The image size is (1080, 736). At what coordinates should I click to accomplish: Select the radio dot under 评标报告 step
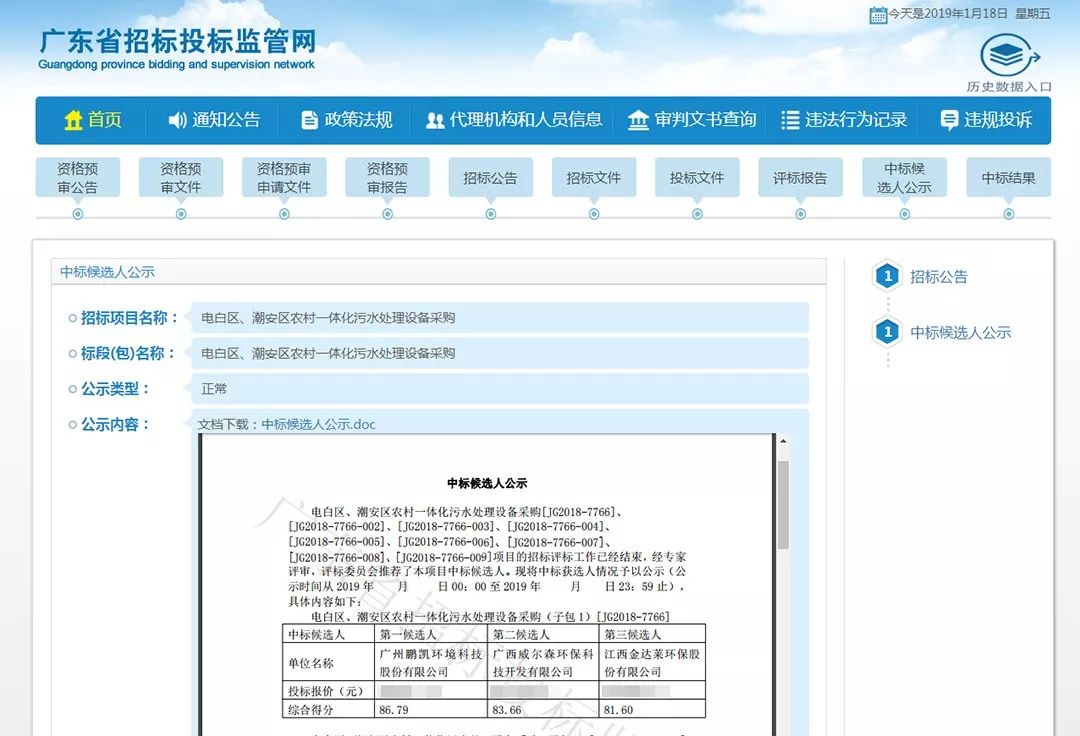pos(800,213)
